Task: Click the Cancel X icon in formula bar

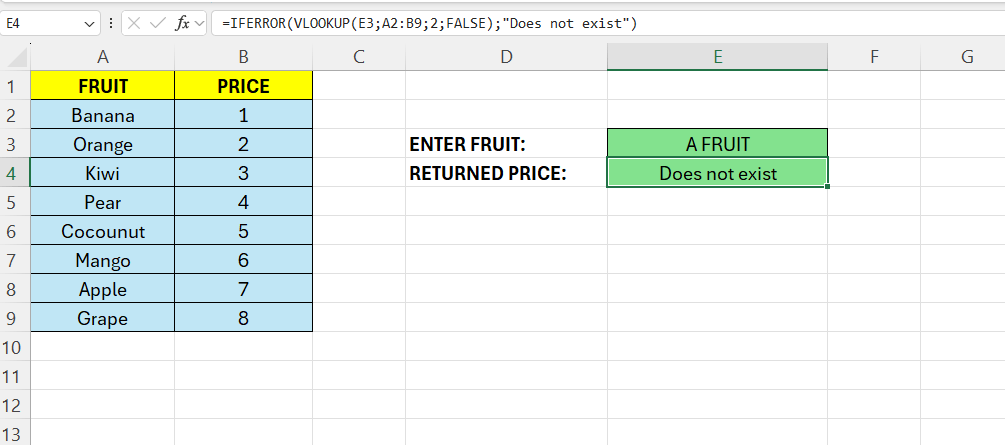Action: (x=134, y=23)
